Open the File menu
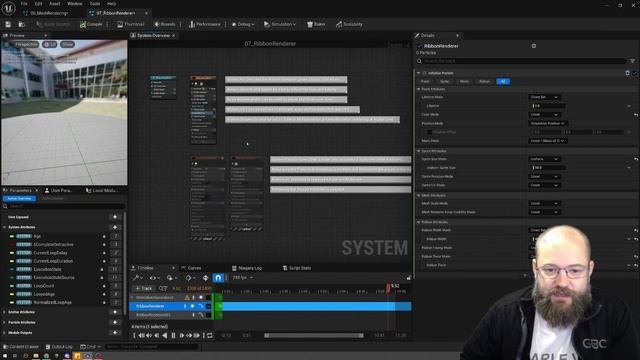The image size is (640, 360). 24,4
